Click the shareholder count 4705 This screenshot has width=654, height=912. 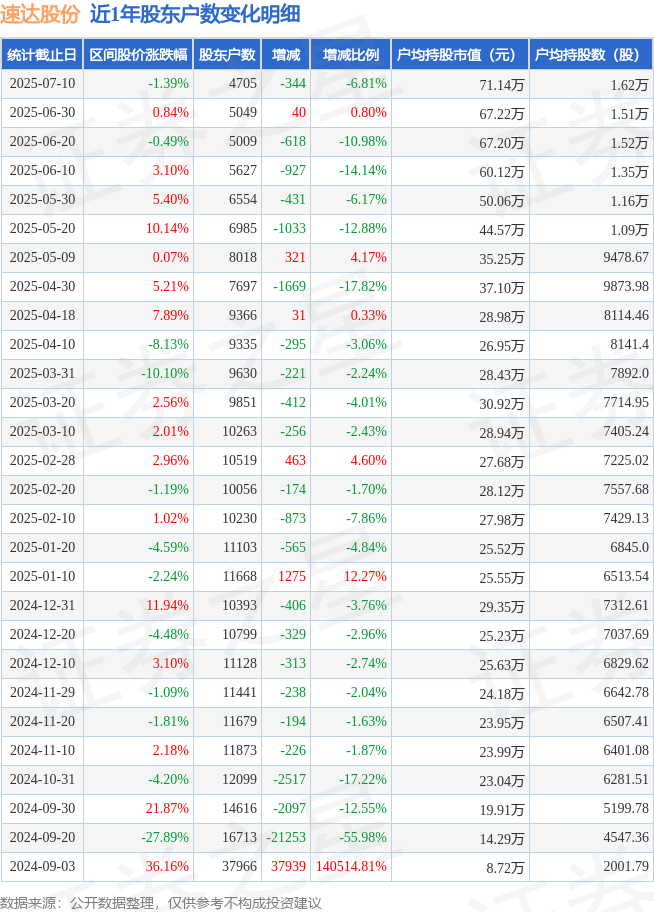click(243, 83)
